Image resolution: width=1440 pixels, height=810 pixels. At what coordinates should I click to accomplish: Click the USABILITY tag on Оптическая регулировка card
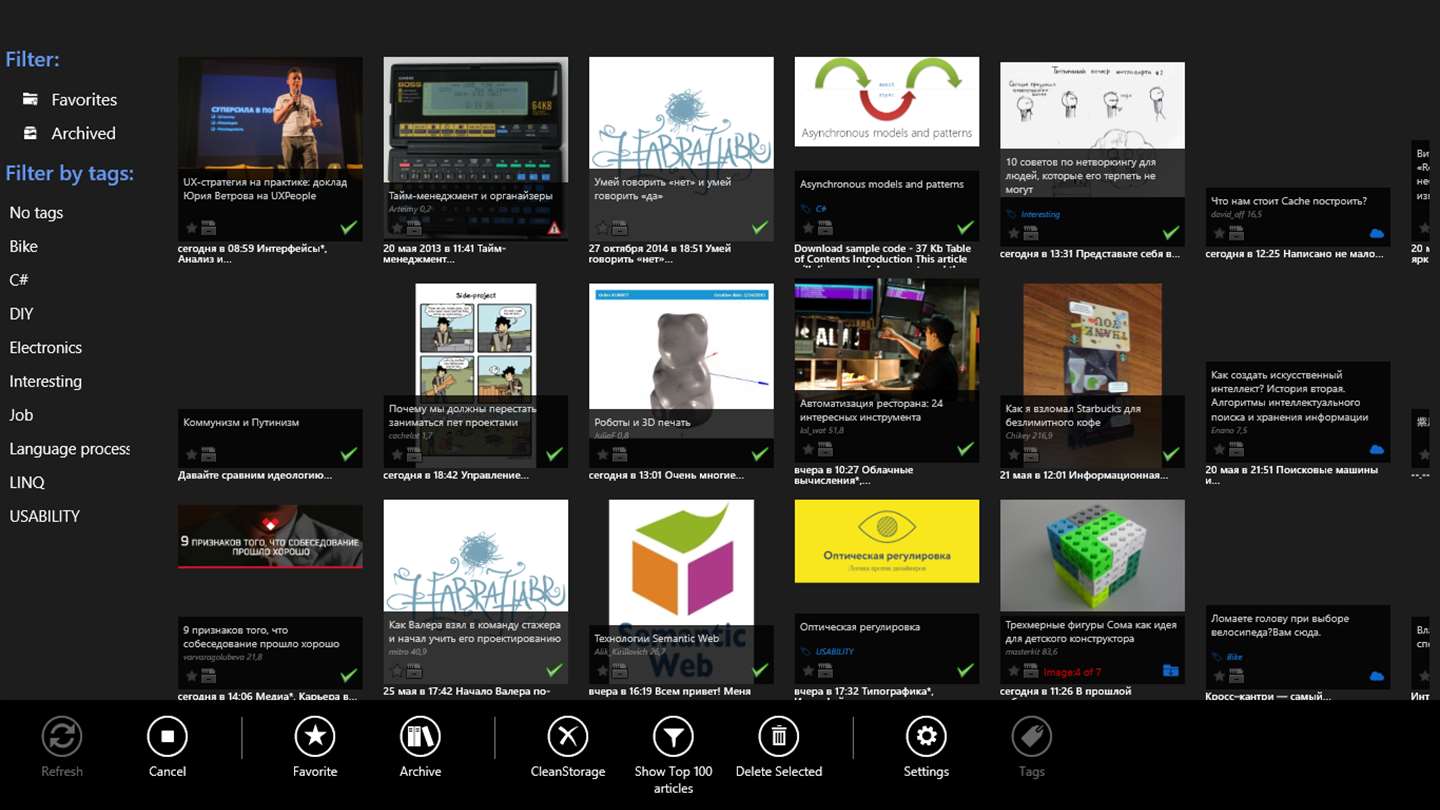click(835, 652)
